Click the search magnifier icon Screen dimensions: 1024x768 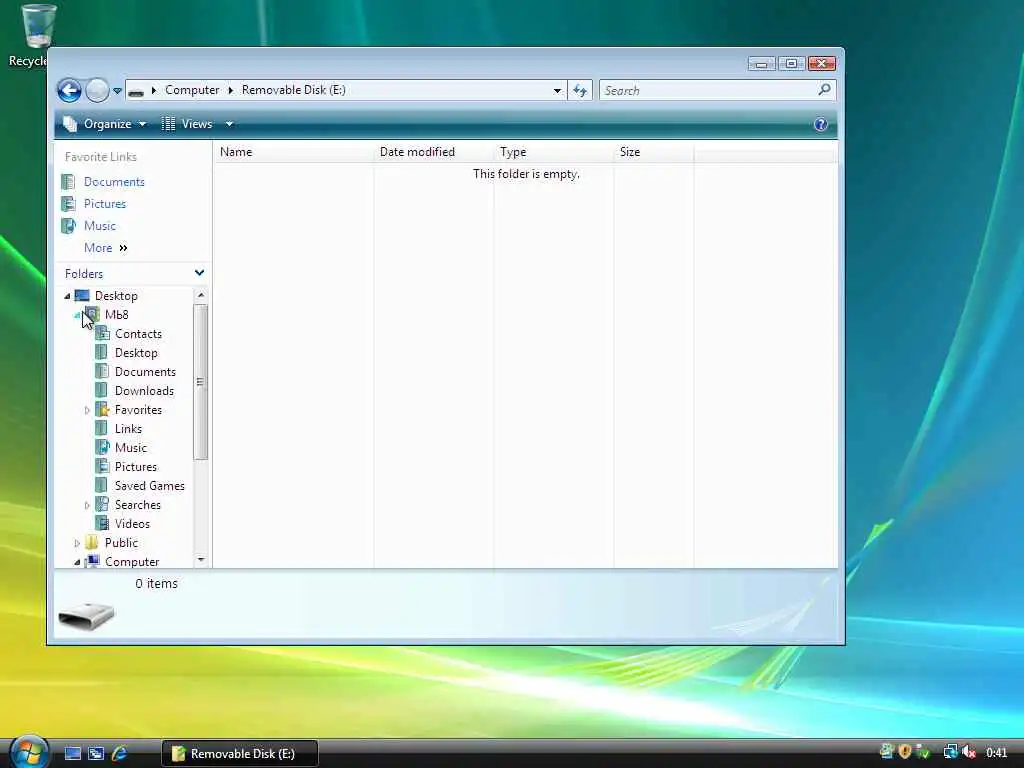click(824, 89)
